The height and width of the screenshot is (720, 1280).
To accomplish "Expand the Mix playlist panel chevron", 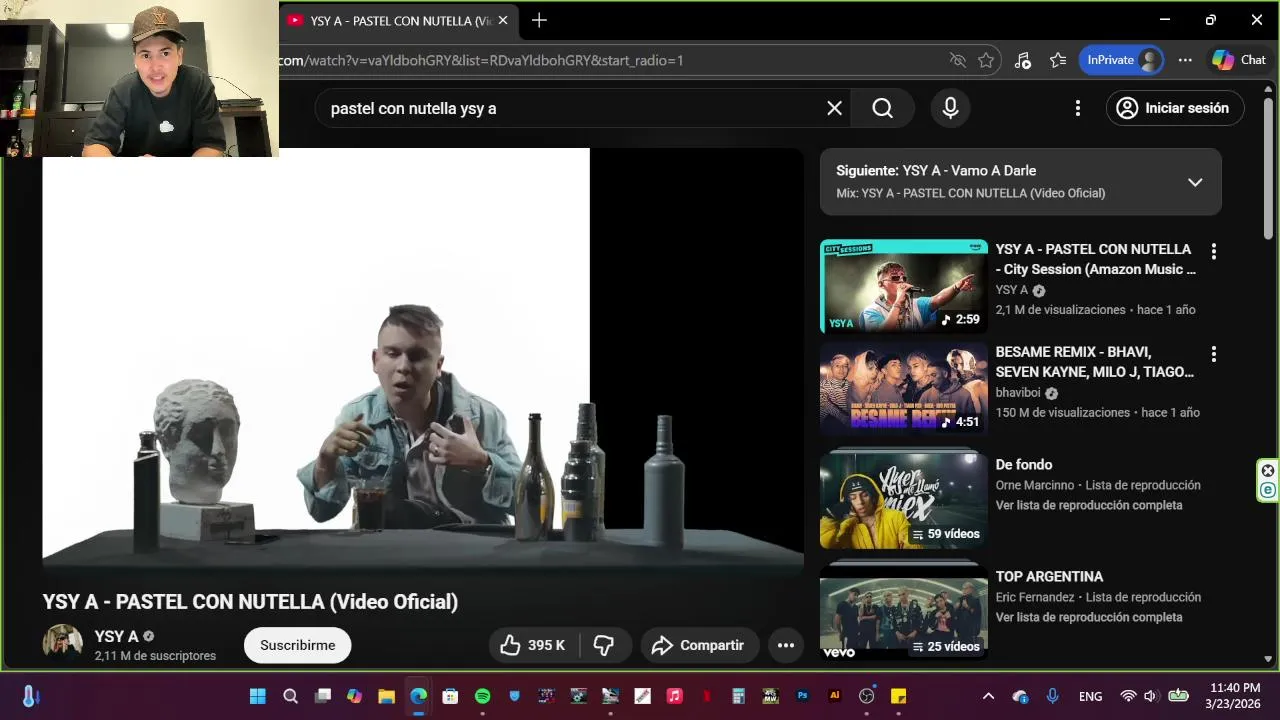I will tap(1194, 182).
